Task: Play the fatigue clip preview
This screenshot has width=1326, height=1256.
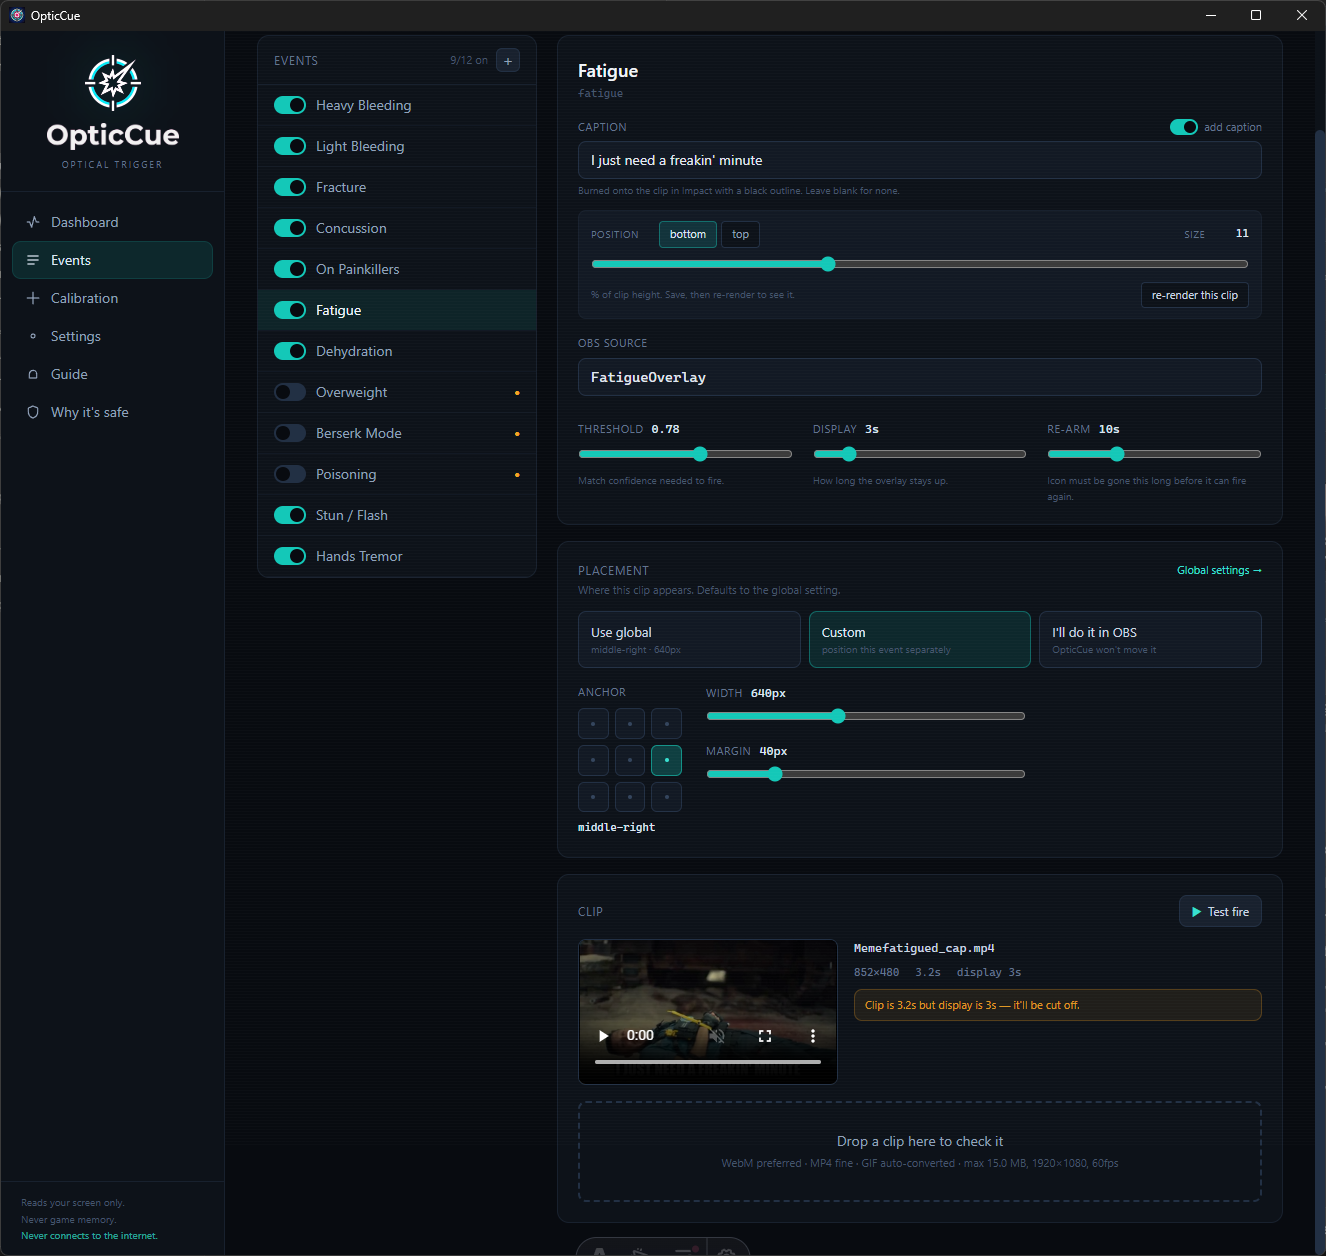Action: point(603,1036)
